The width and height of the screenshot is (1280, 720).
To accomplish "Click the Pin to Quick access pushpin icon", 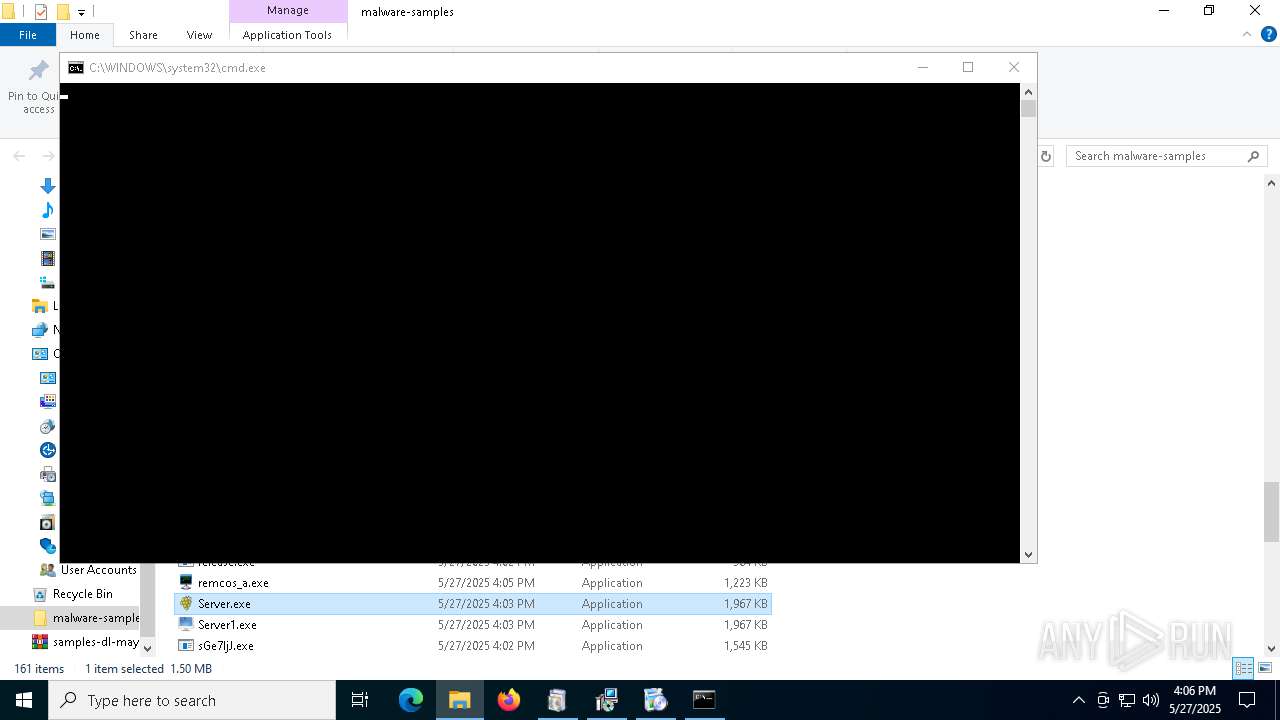I will 38,70.
